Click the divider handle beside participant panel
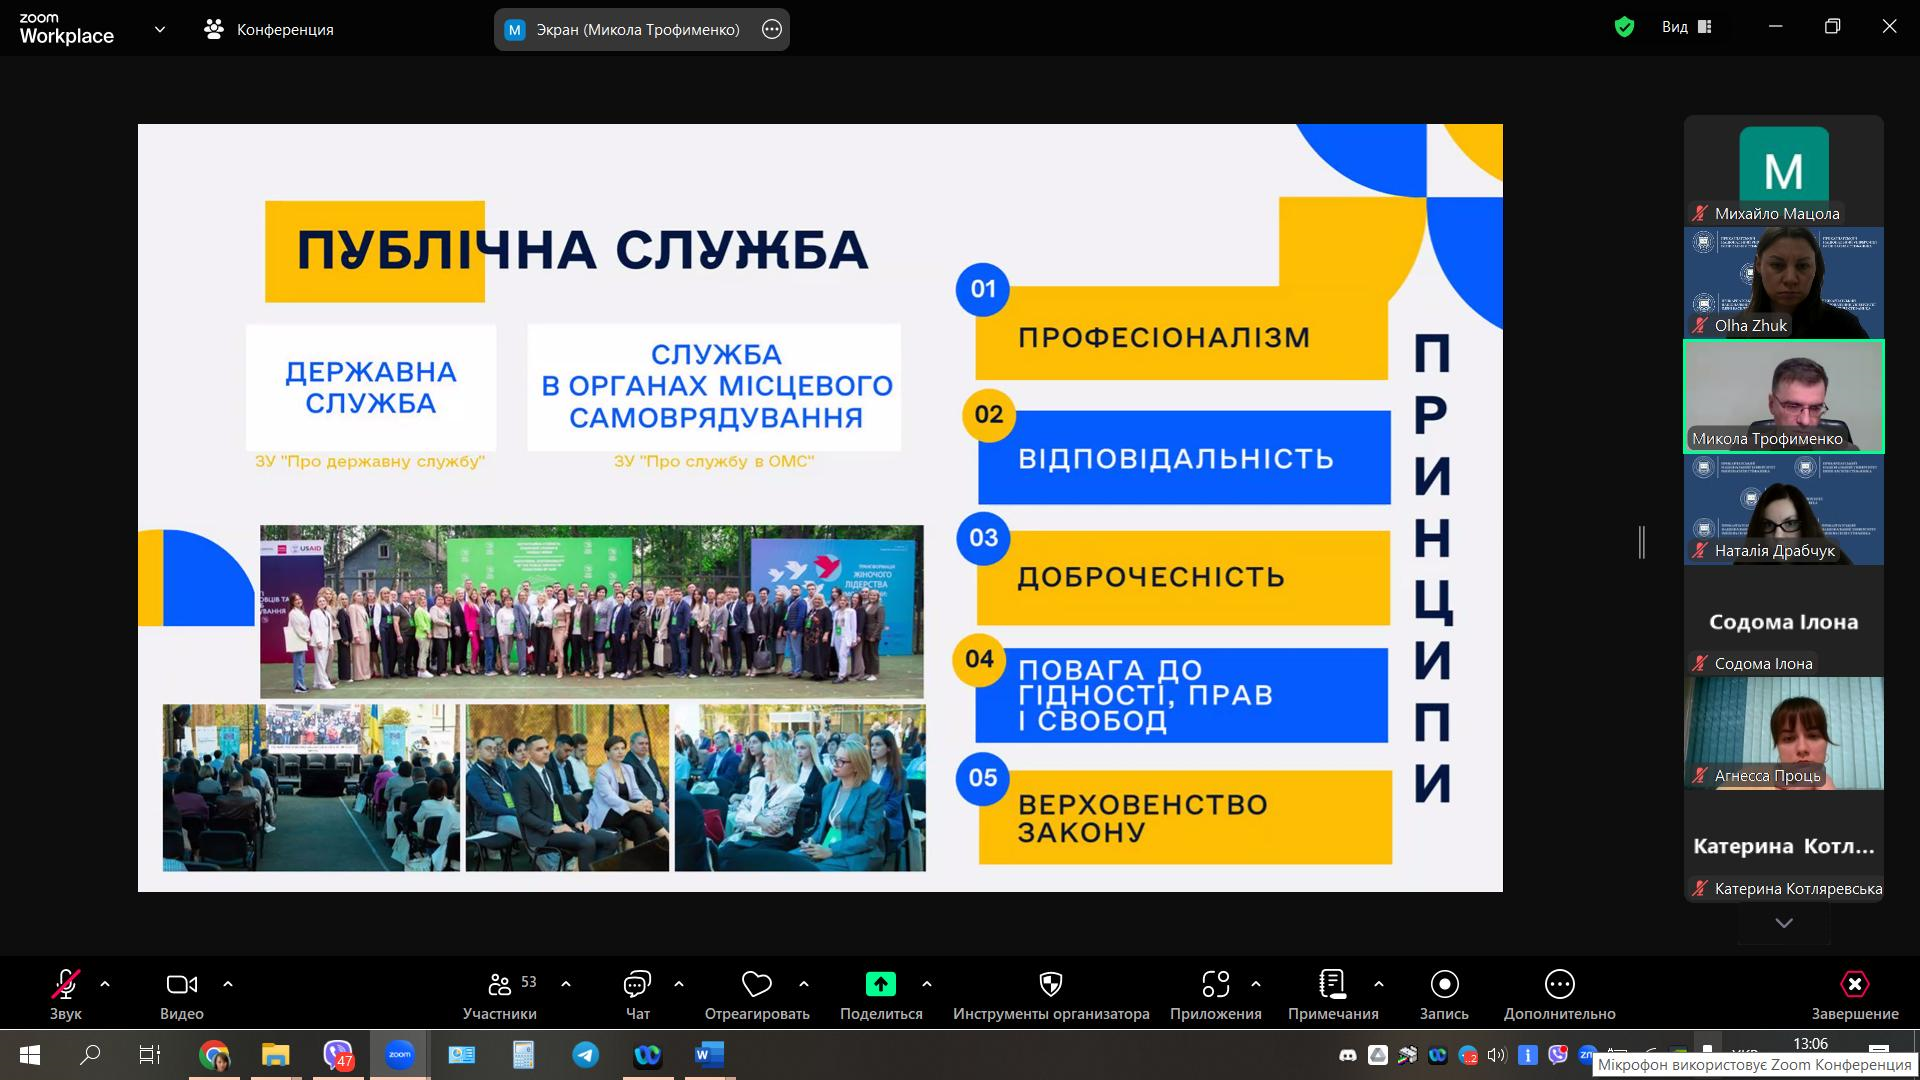The height and width of the screenshot is (1080, 1920). (1642, 542)
